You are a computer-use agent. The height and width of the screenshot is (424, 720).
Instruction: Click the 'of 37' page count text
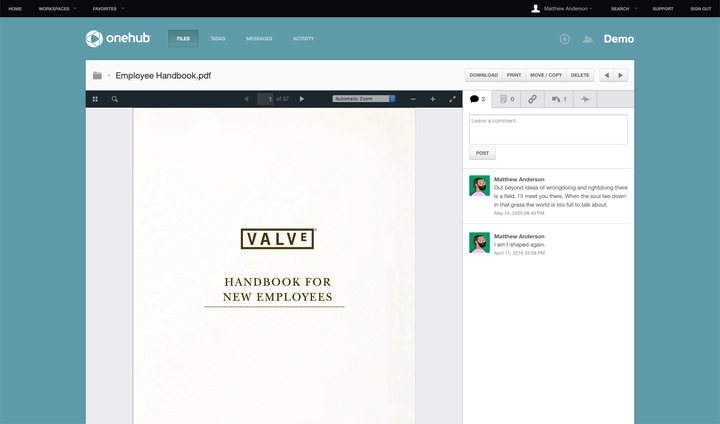click(x=282, y=99)
